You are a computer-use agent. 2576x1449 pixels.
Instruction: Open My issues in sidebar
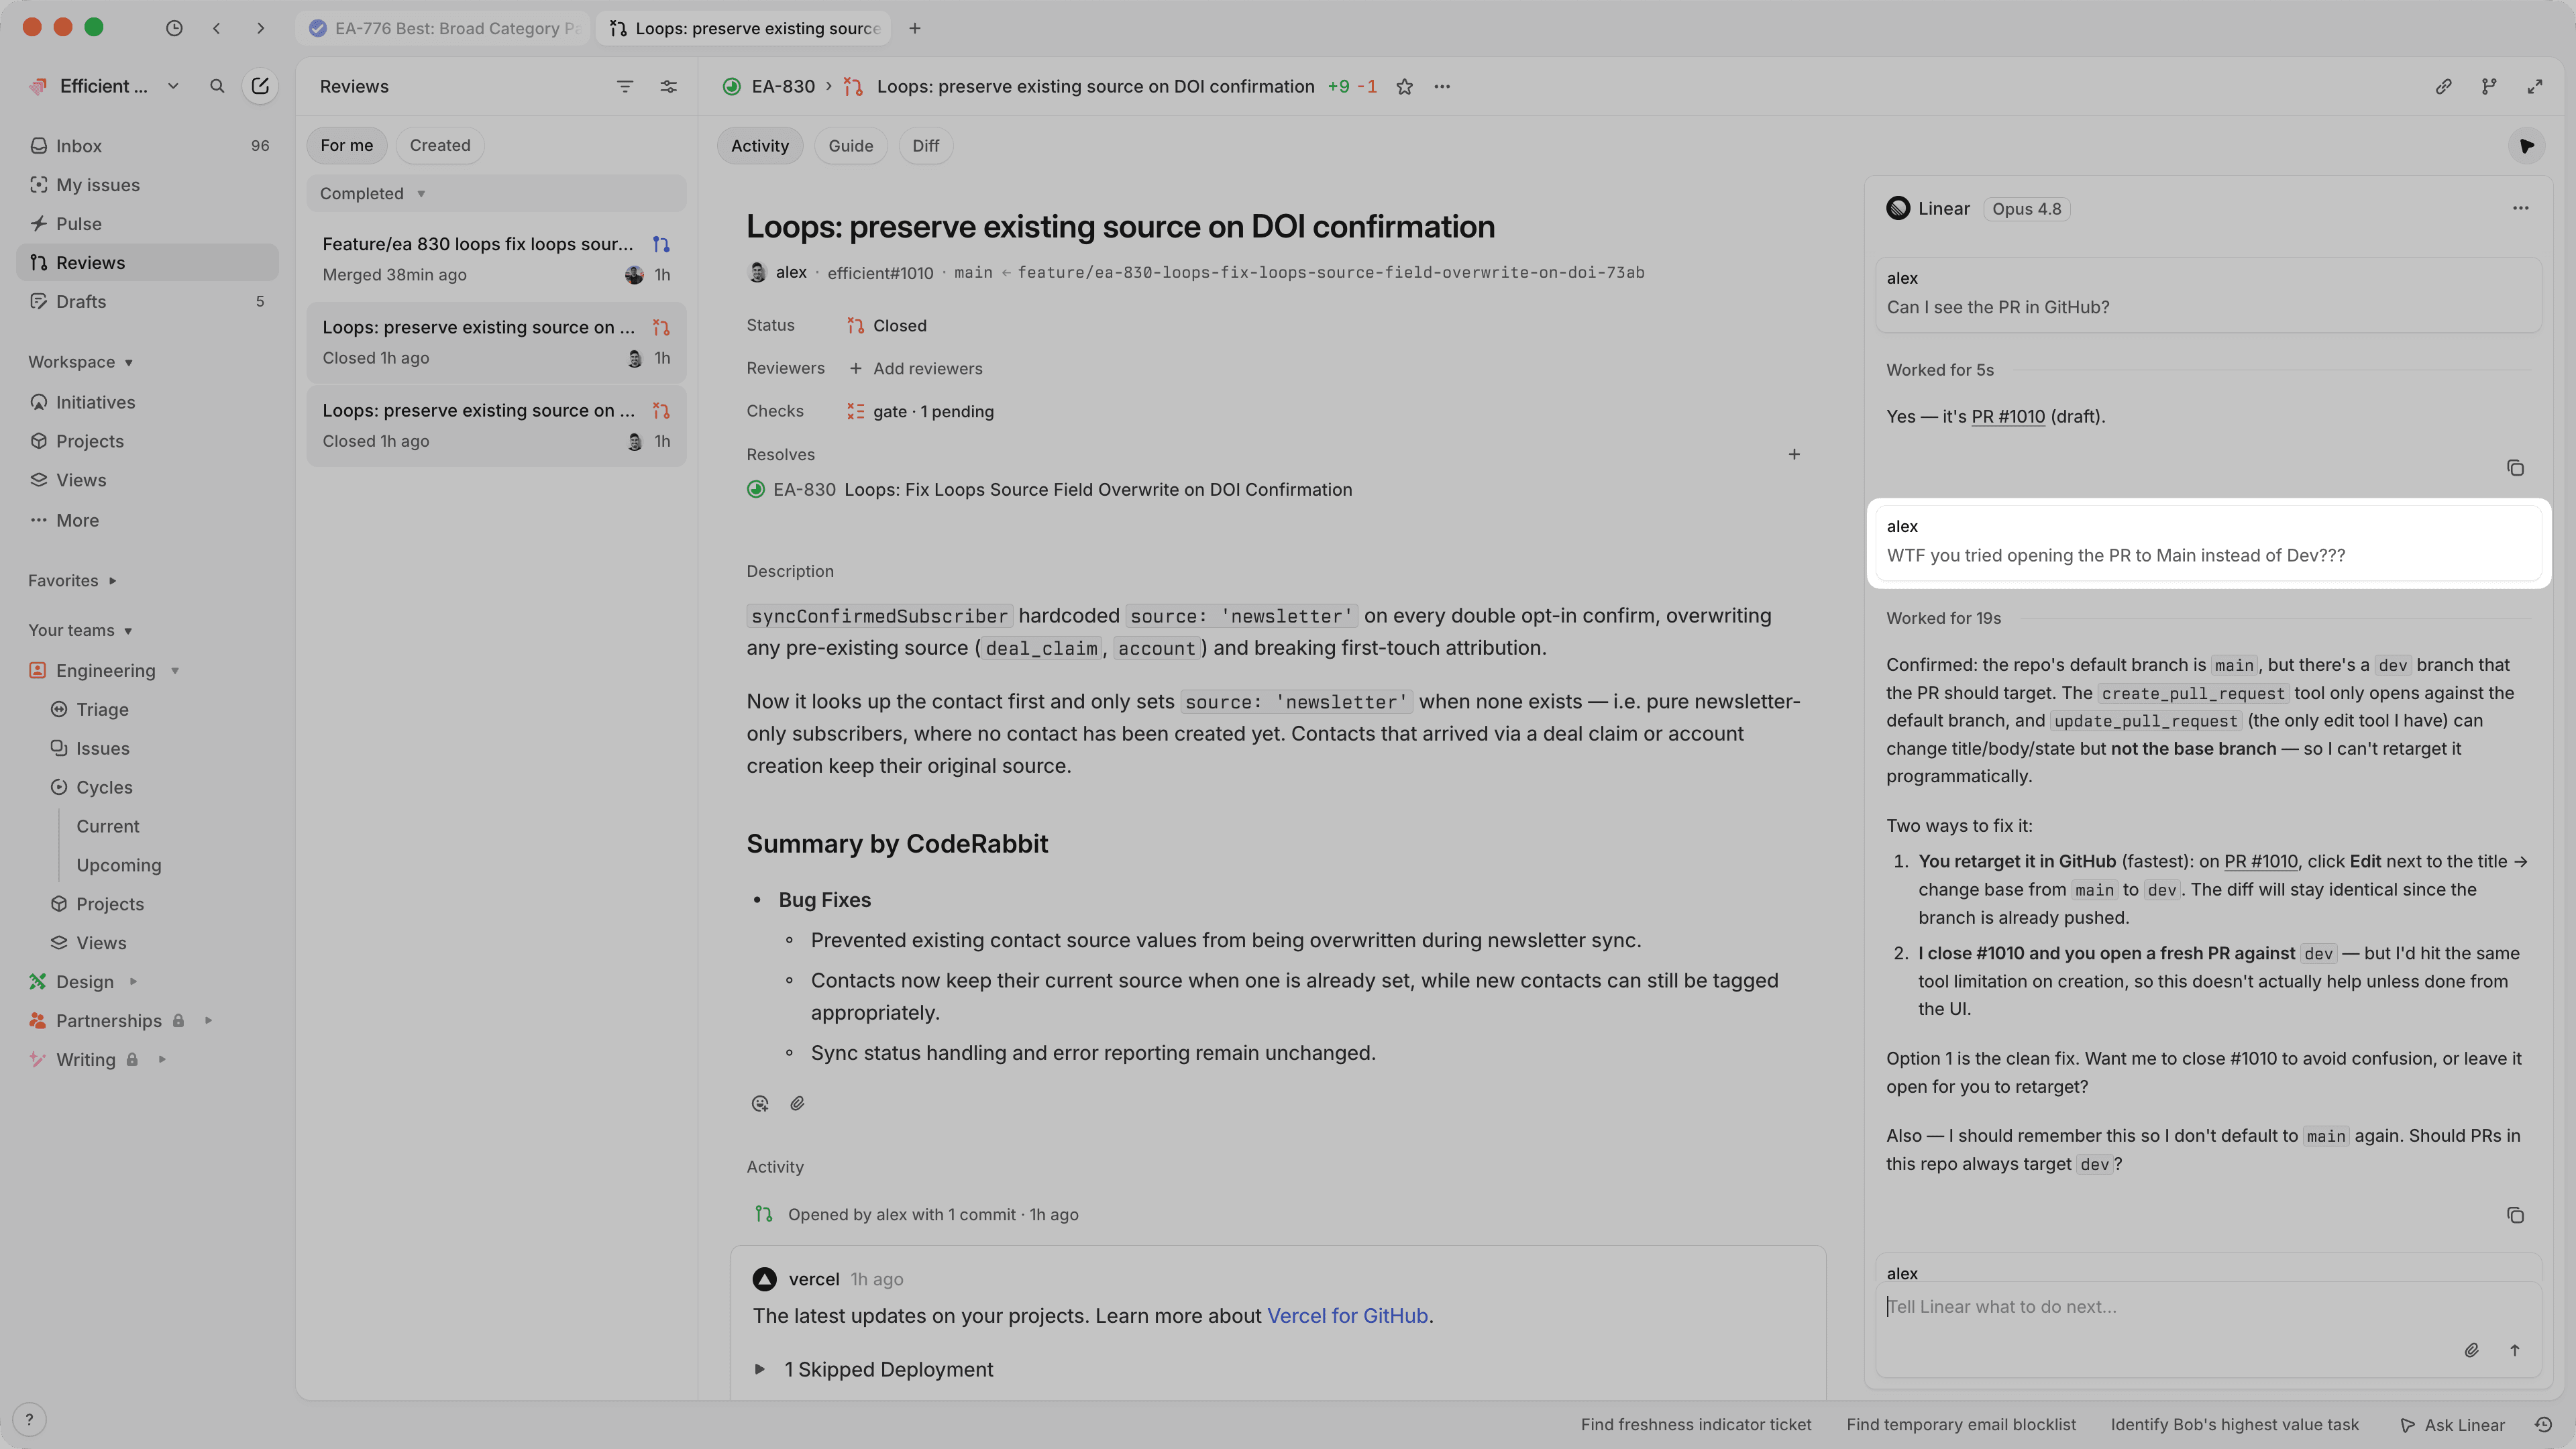(x=147, y=184)
